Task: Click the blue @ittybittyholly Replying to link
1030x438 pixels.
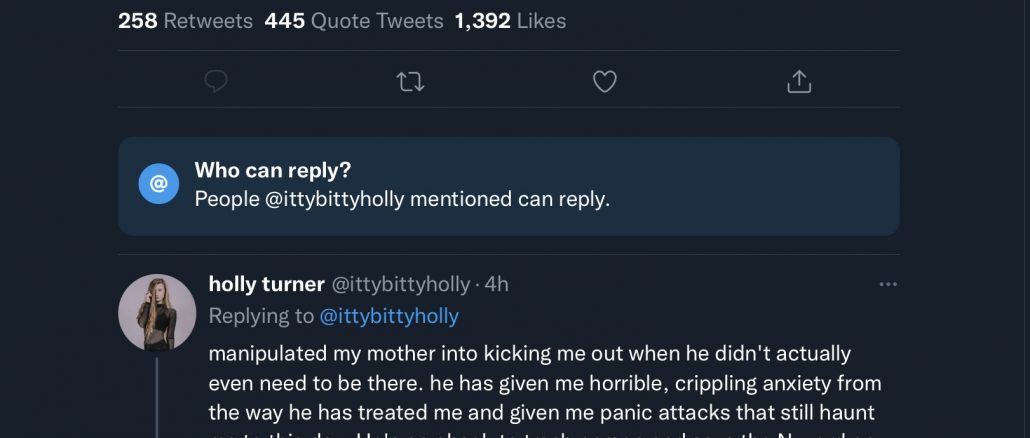Action: (x=389, y=317)
